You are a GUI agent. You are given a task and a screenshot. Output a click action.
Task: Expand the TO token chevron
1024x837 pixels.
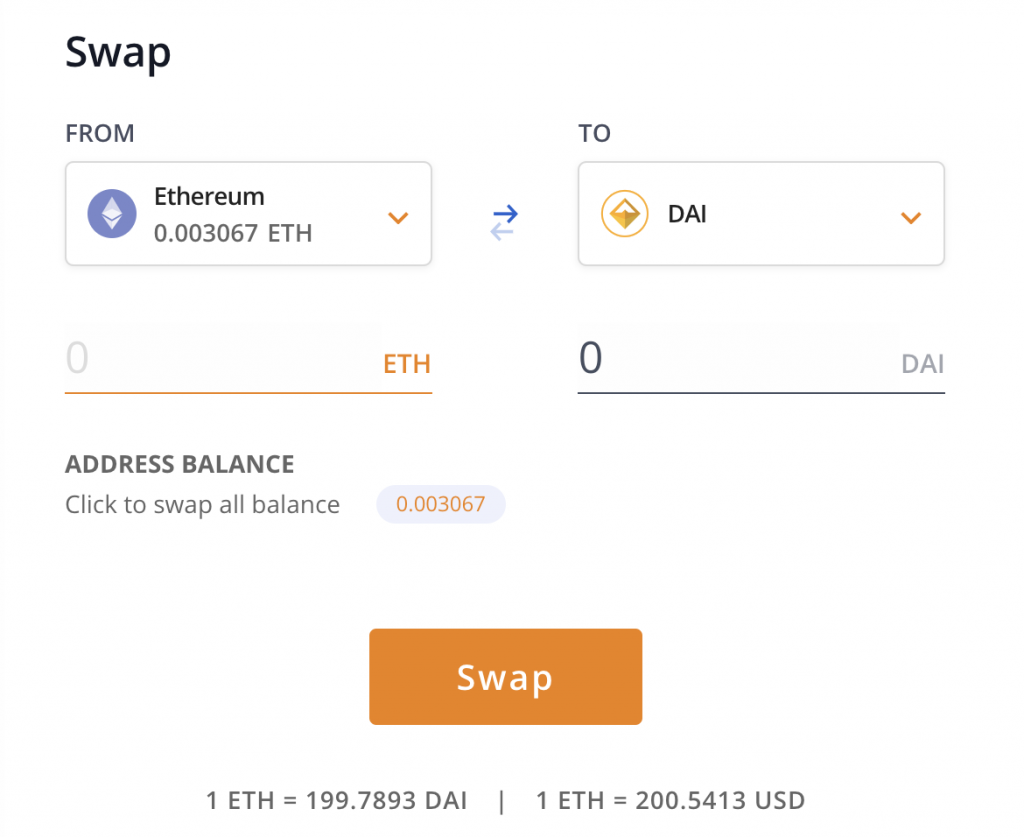[x=911, y=217]
